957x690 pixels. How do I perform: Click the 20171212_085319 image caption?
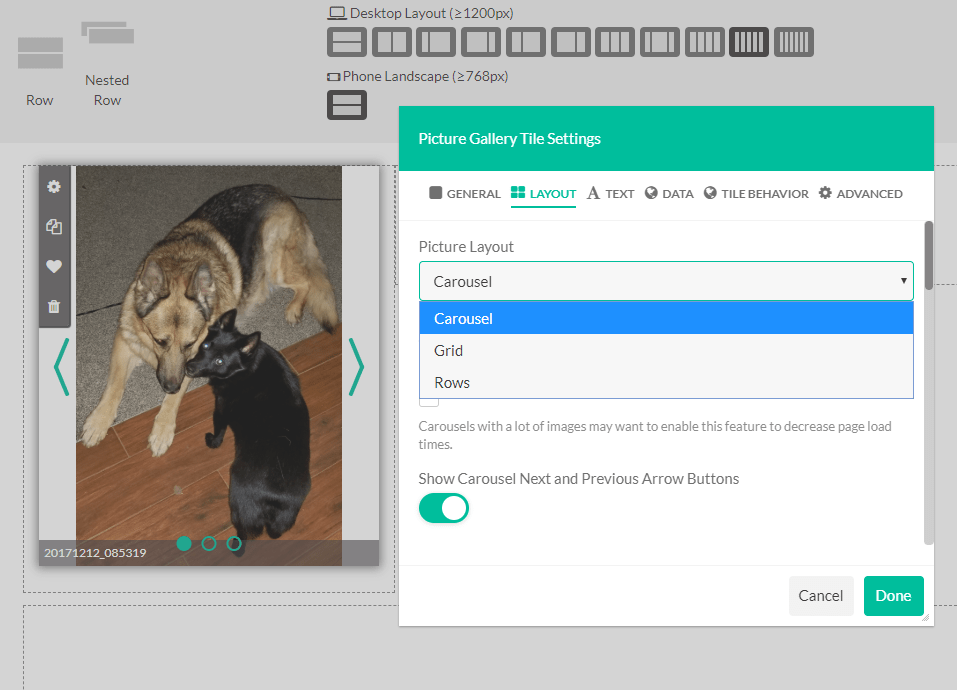click(x=95, y=553)
